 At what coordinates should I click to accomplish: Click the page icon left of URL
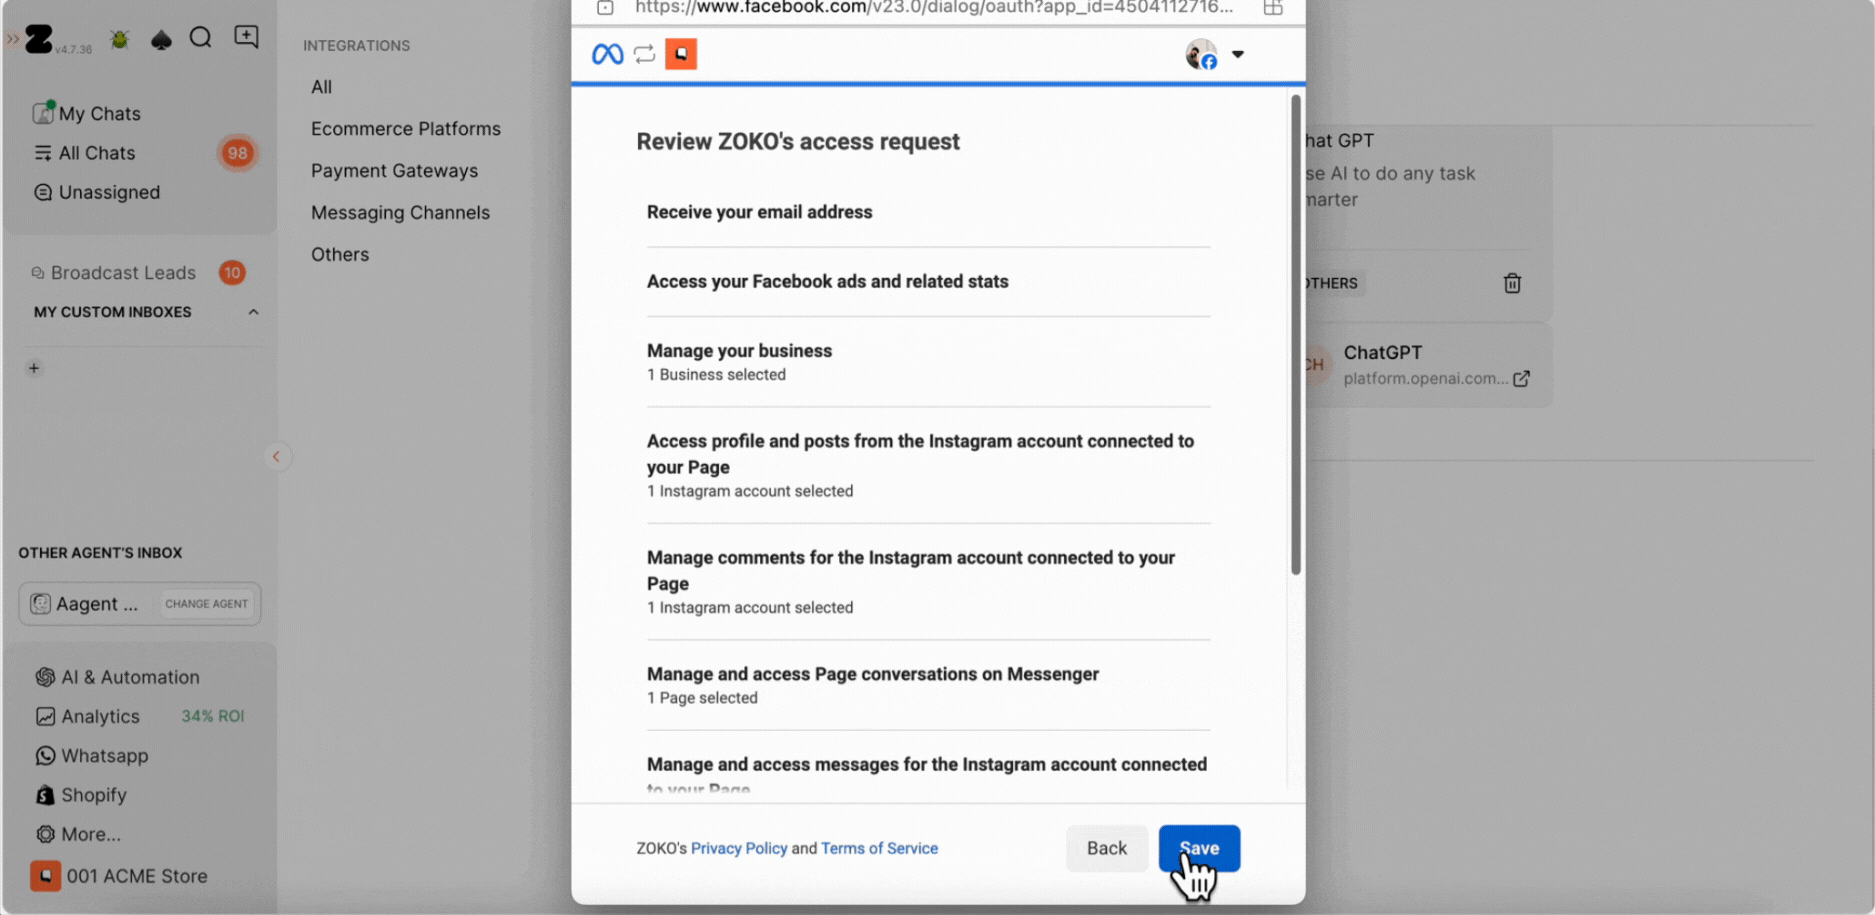pyautogui.click(x=605, y=8)
